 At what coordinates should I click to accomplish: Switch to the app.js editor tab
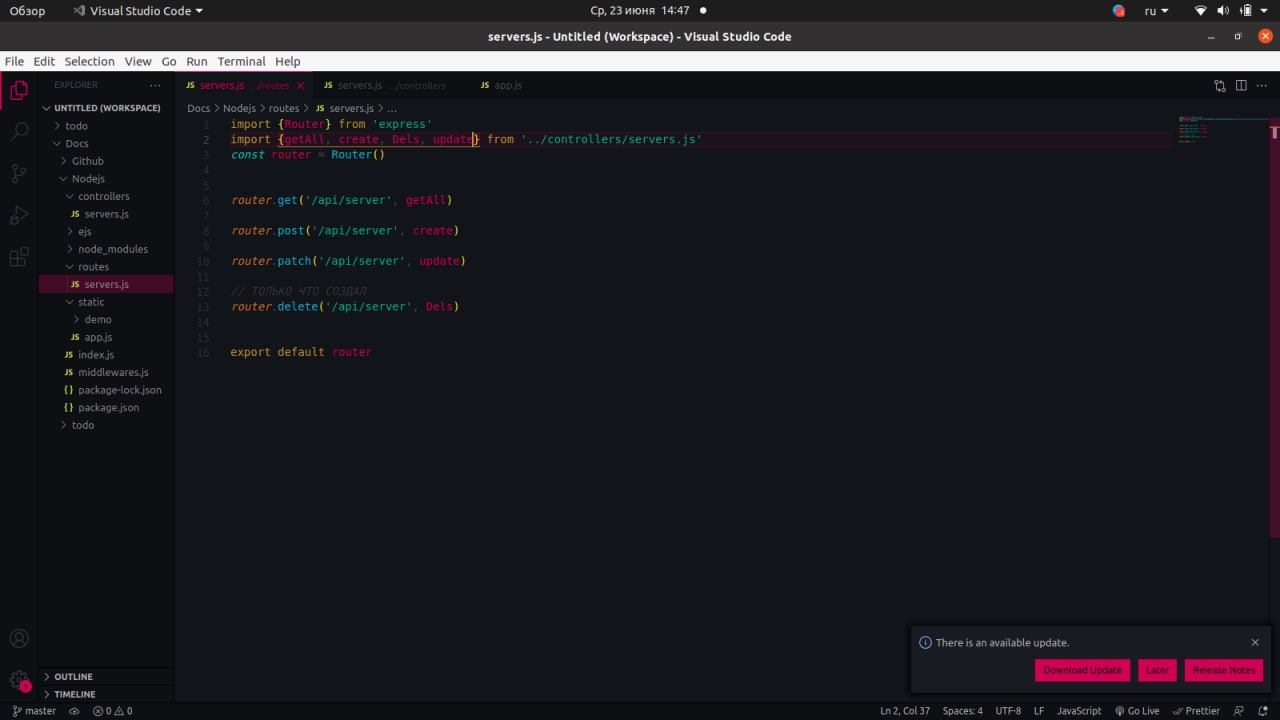pos(507,86)
